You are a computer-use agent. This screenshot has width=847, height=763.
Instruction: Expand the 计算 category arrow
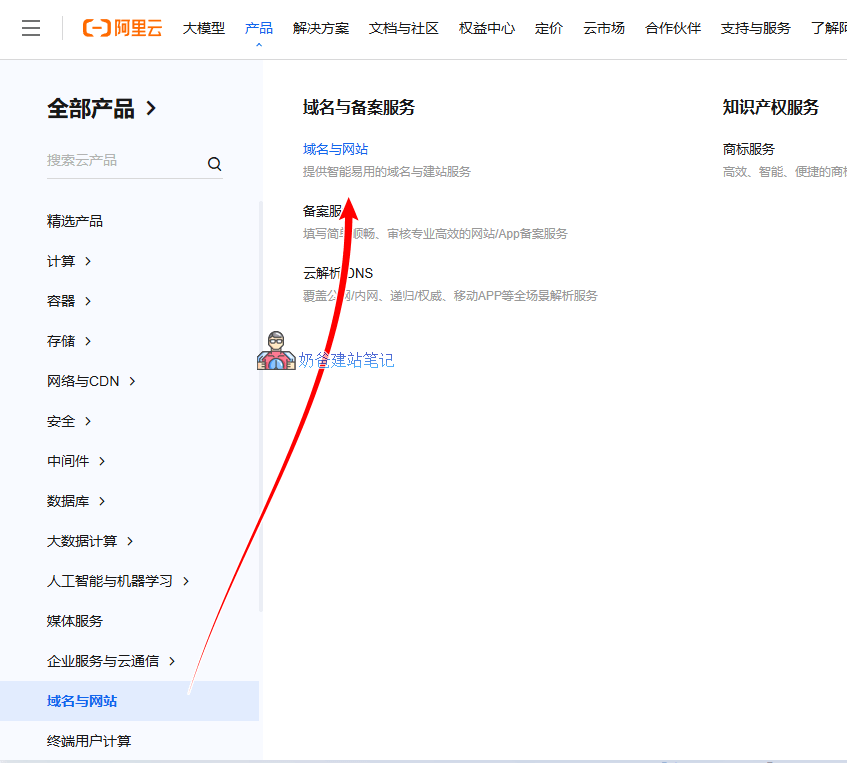pyautogui.click(x=87, y=261)
